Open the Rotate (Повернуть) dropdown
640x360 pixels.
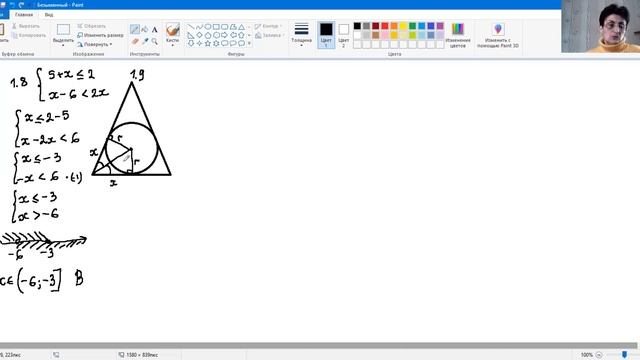95,44
